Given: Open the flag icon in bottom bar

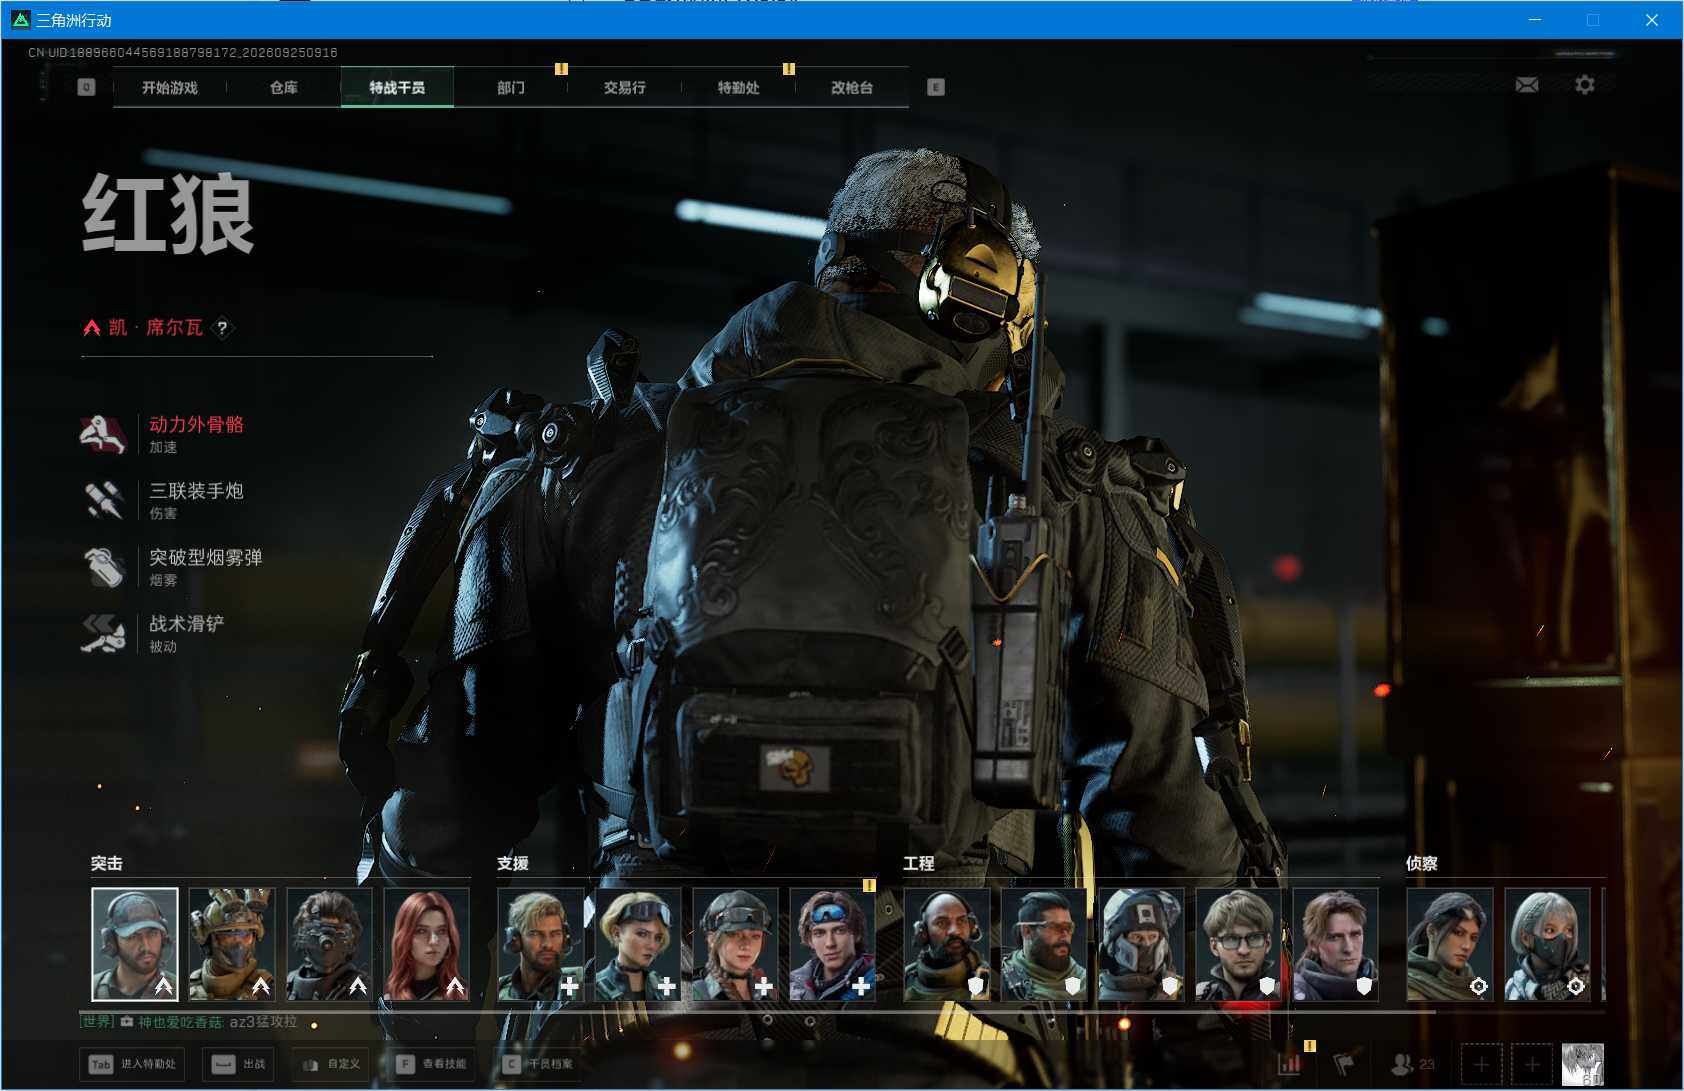Looking at the screenshot, I should click(1345, 1063).
